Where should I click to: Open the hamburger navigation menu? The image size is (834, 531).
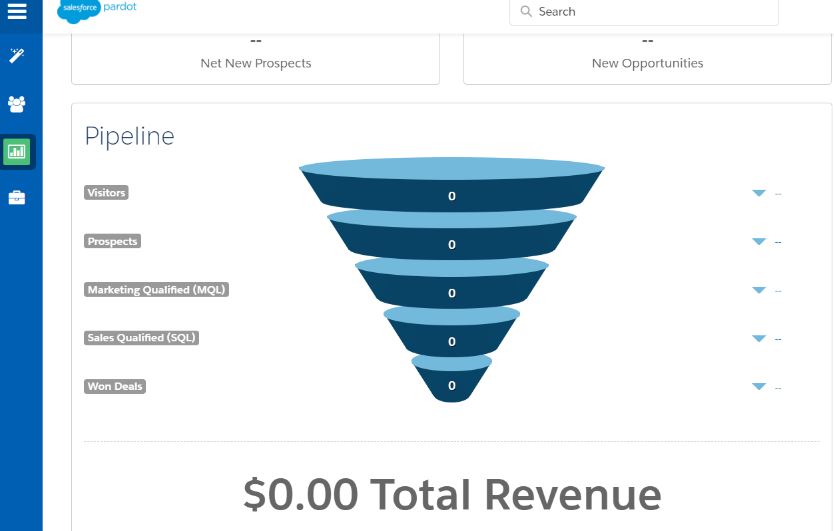(17, 11)
